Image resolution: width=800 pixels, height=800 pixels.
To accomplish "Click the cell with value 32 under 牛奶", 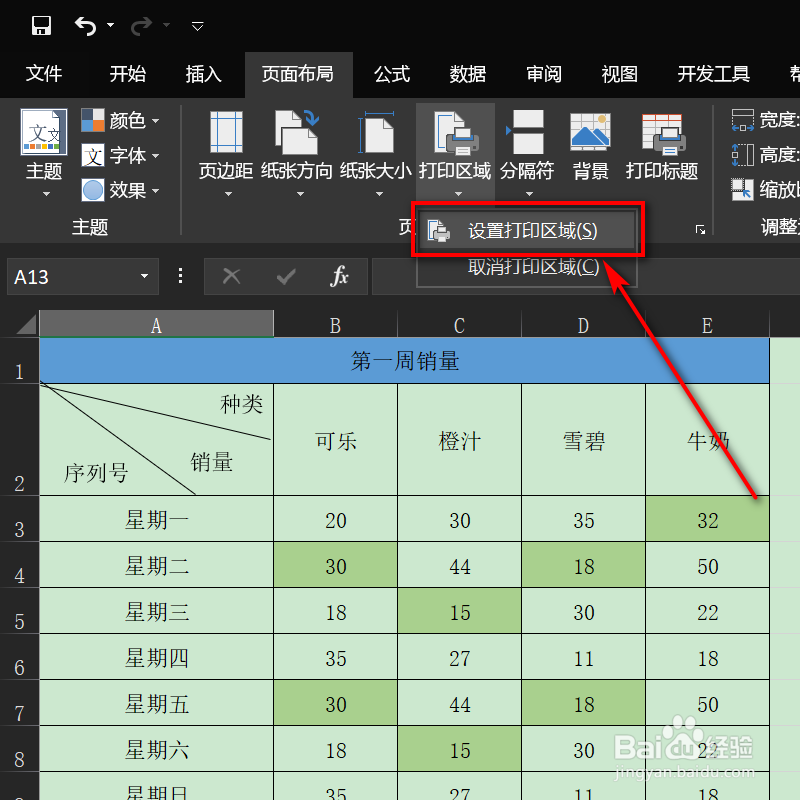I will tap(708, 519).
